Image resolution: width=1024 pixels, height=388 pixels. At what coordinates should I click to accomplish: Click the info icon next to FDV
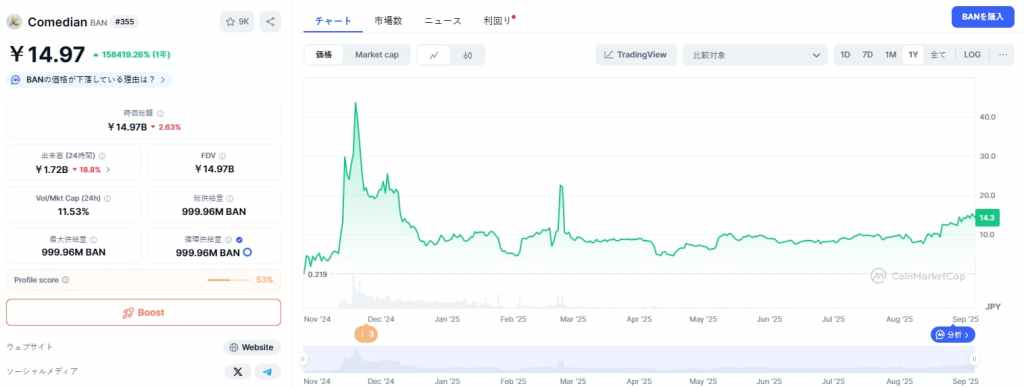pyautogui.click(x=223, y=156)
